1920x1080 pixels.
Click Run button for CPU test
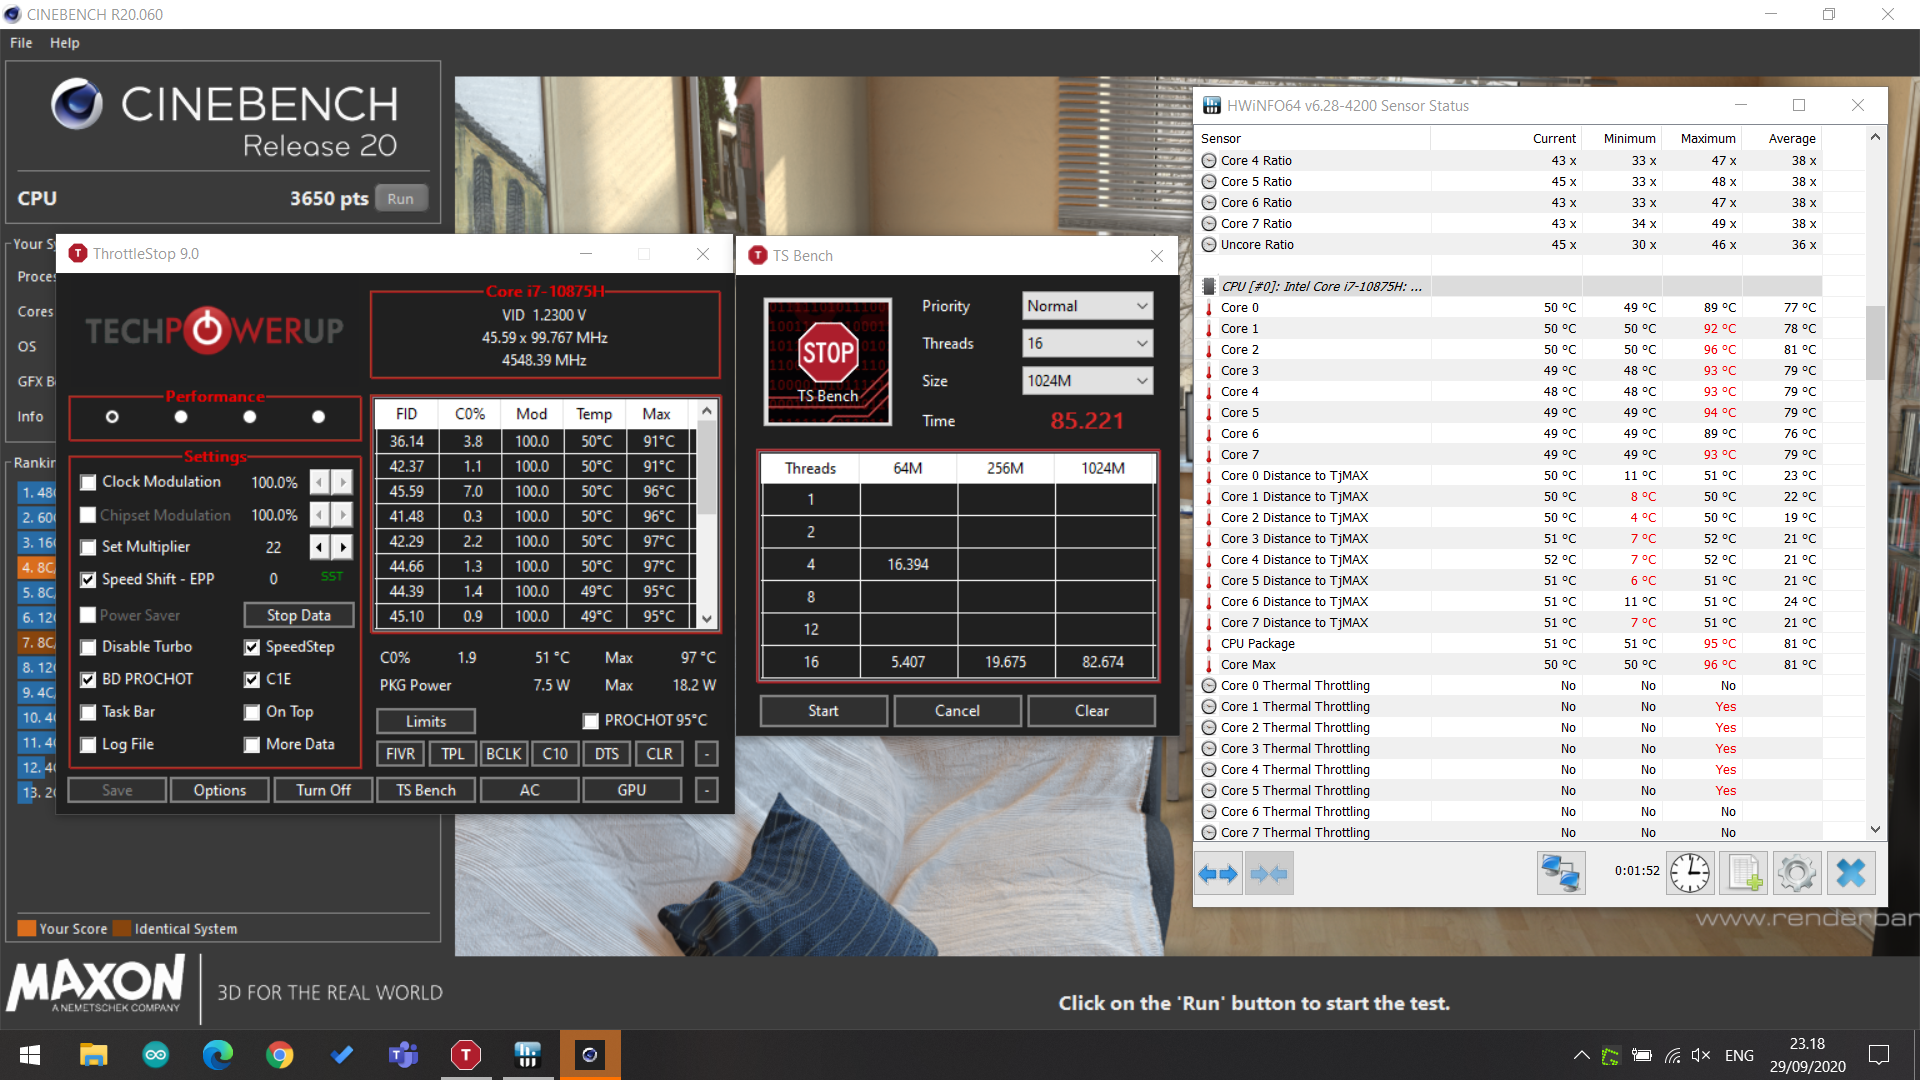tap(401, 199)
